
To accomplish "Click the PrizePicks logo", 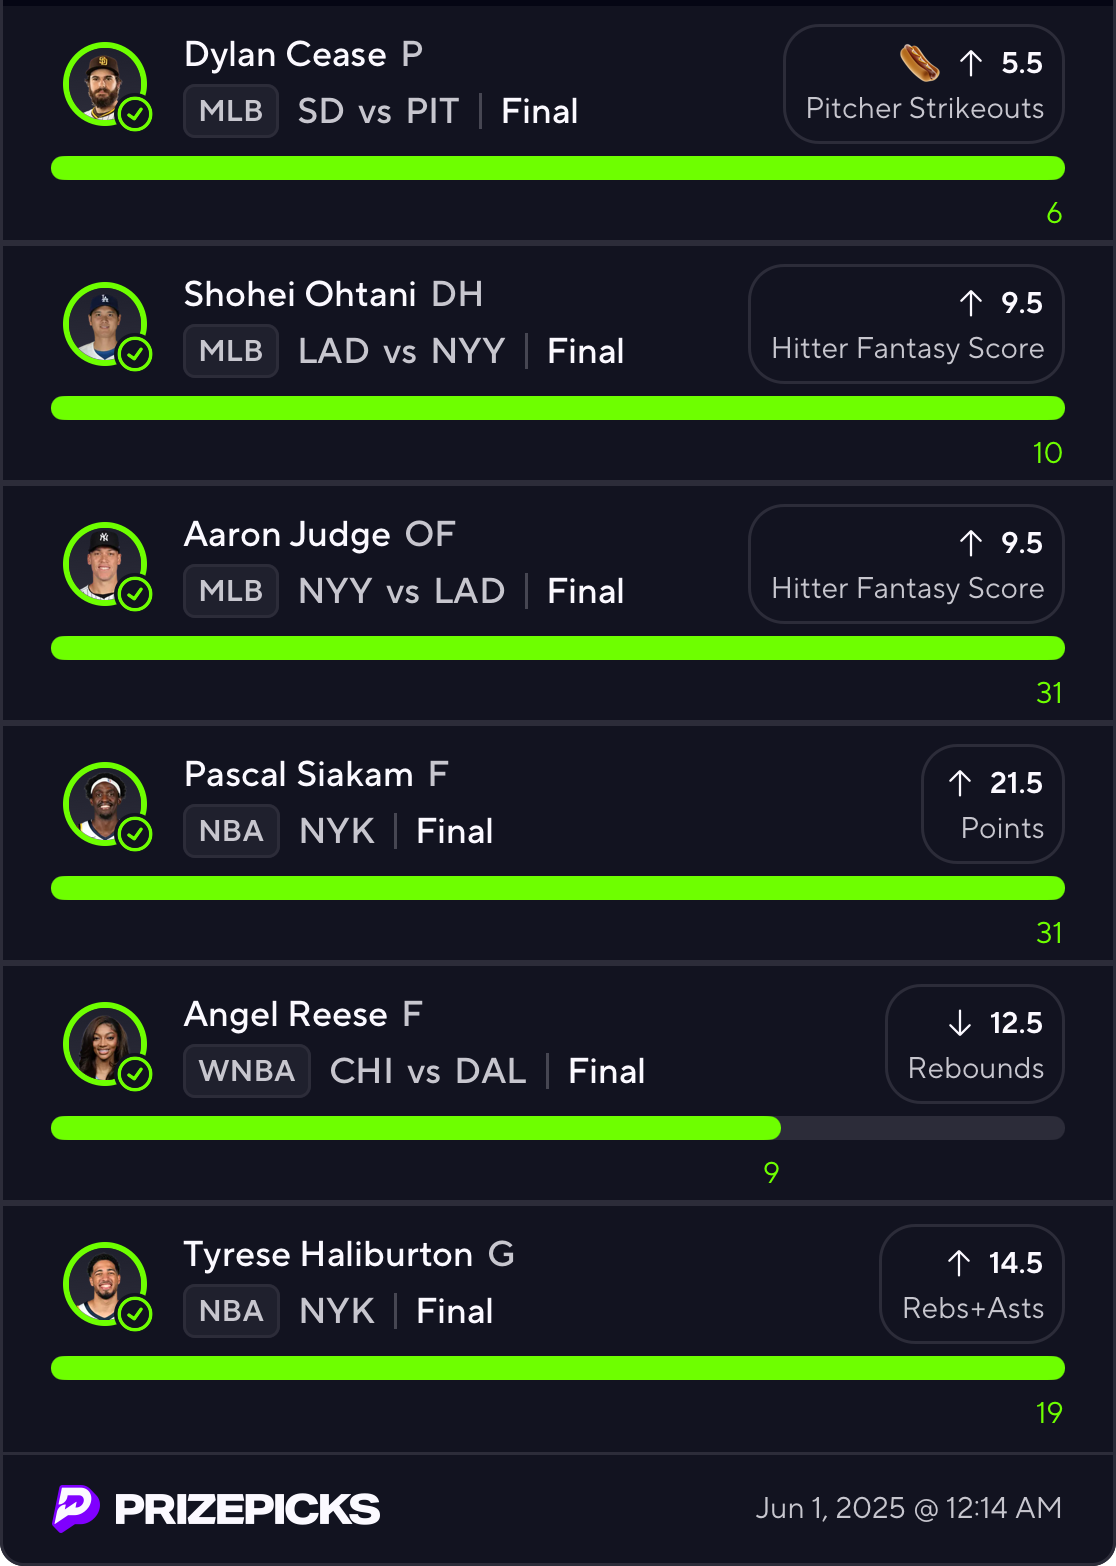I will [x=217, y=1508].
